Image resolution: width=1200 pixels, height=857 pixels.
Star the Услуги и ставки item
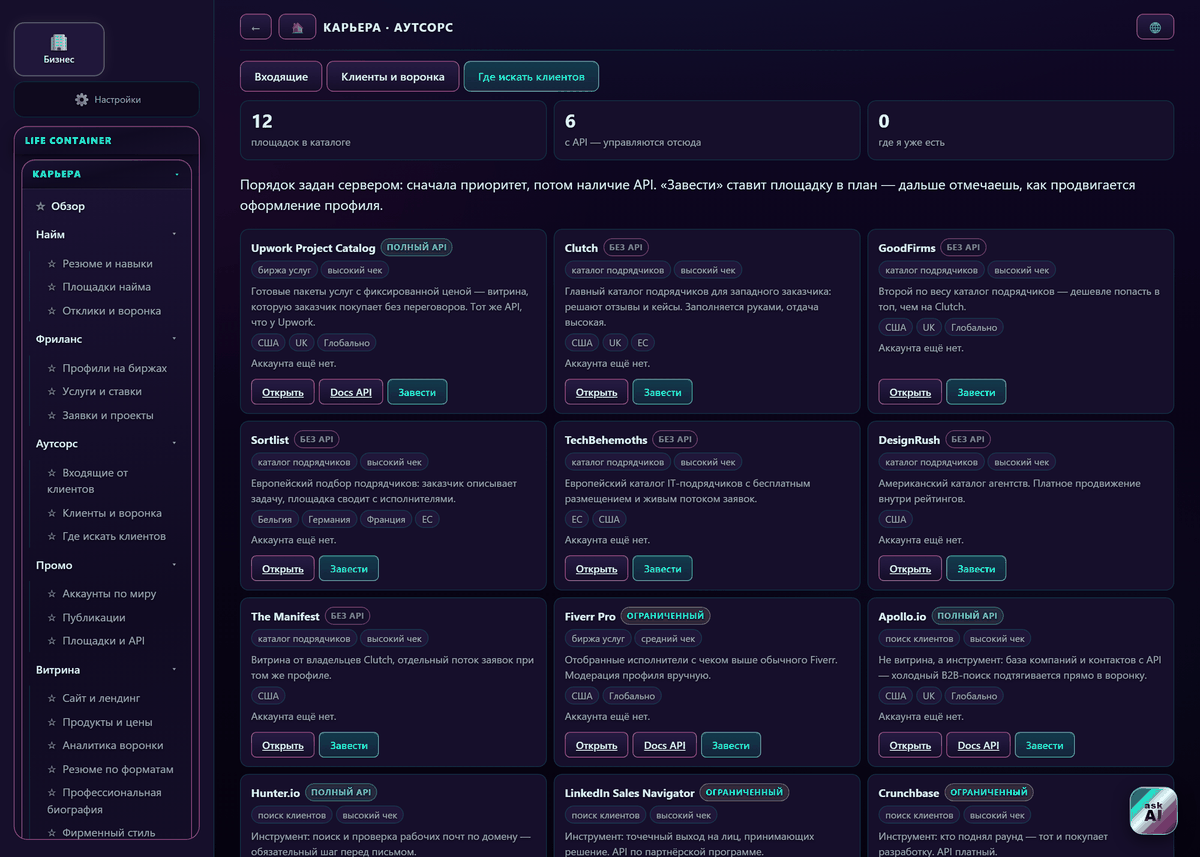point(52,392)
